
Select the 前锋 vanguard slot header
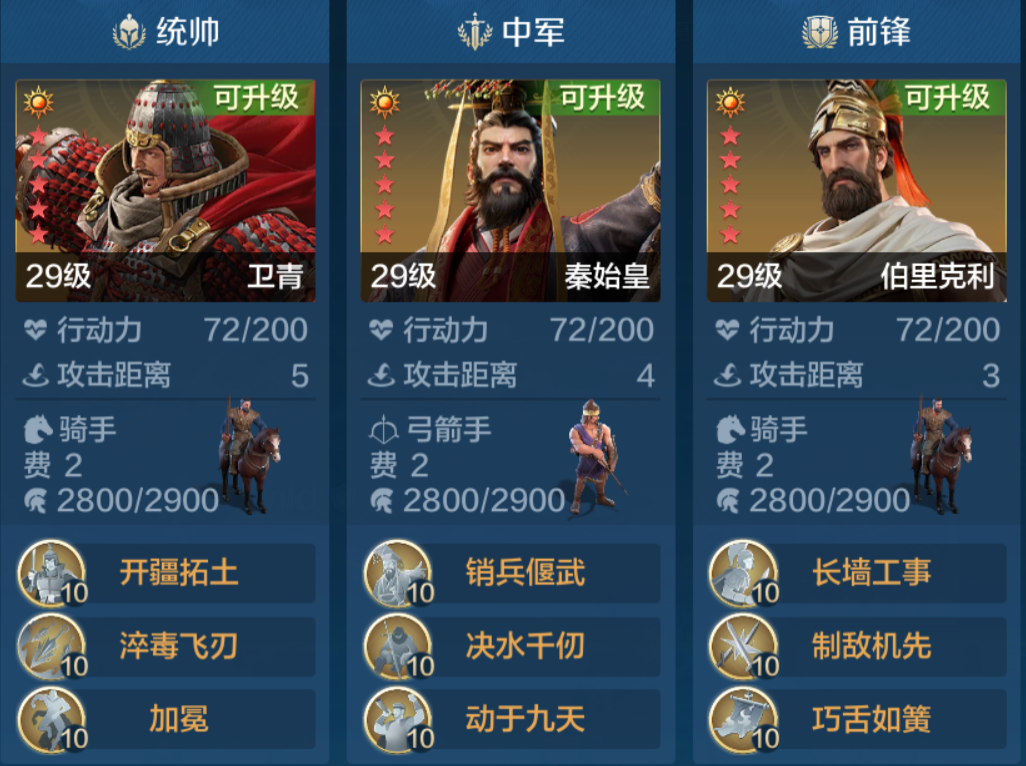(x=857, y=31)
